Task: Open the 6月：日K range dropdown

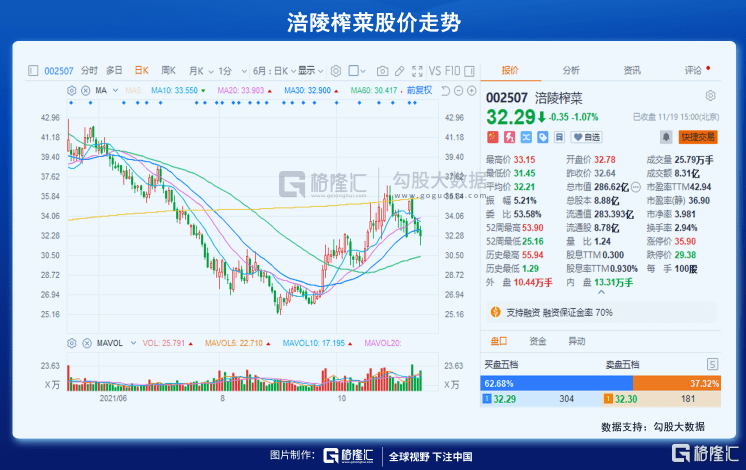Action: tap(275, 71)
